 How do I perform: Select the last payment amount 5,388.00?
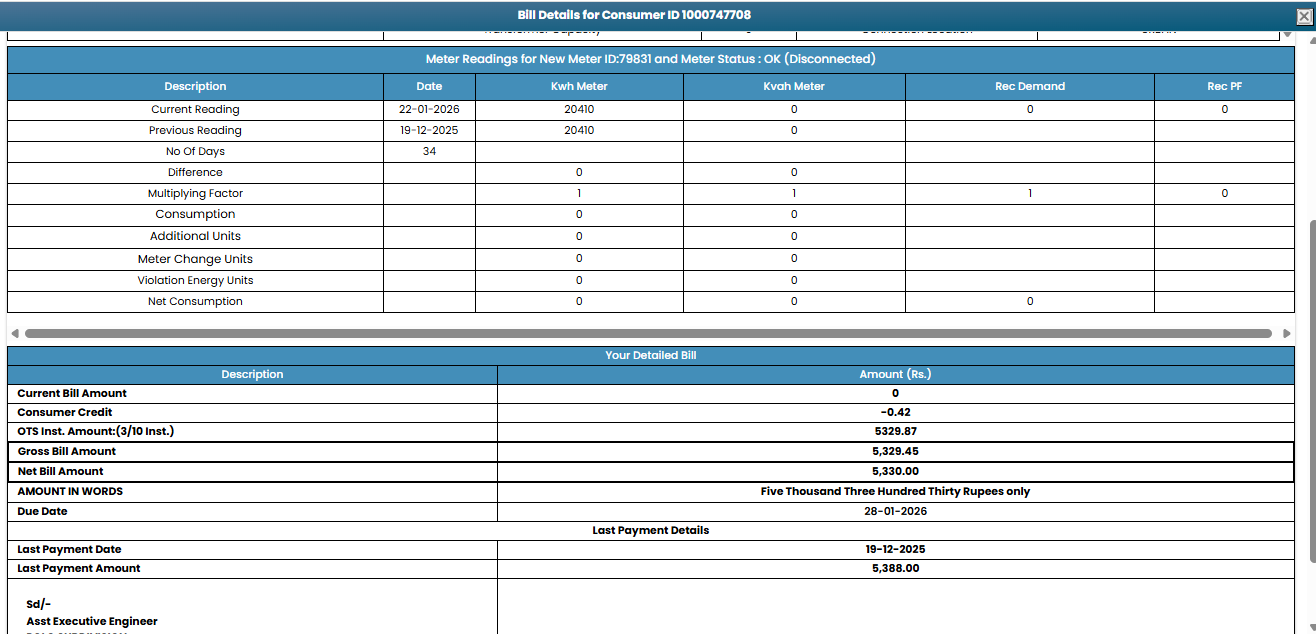pyautogui.click(x=895, y=568)
